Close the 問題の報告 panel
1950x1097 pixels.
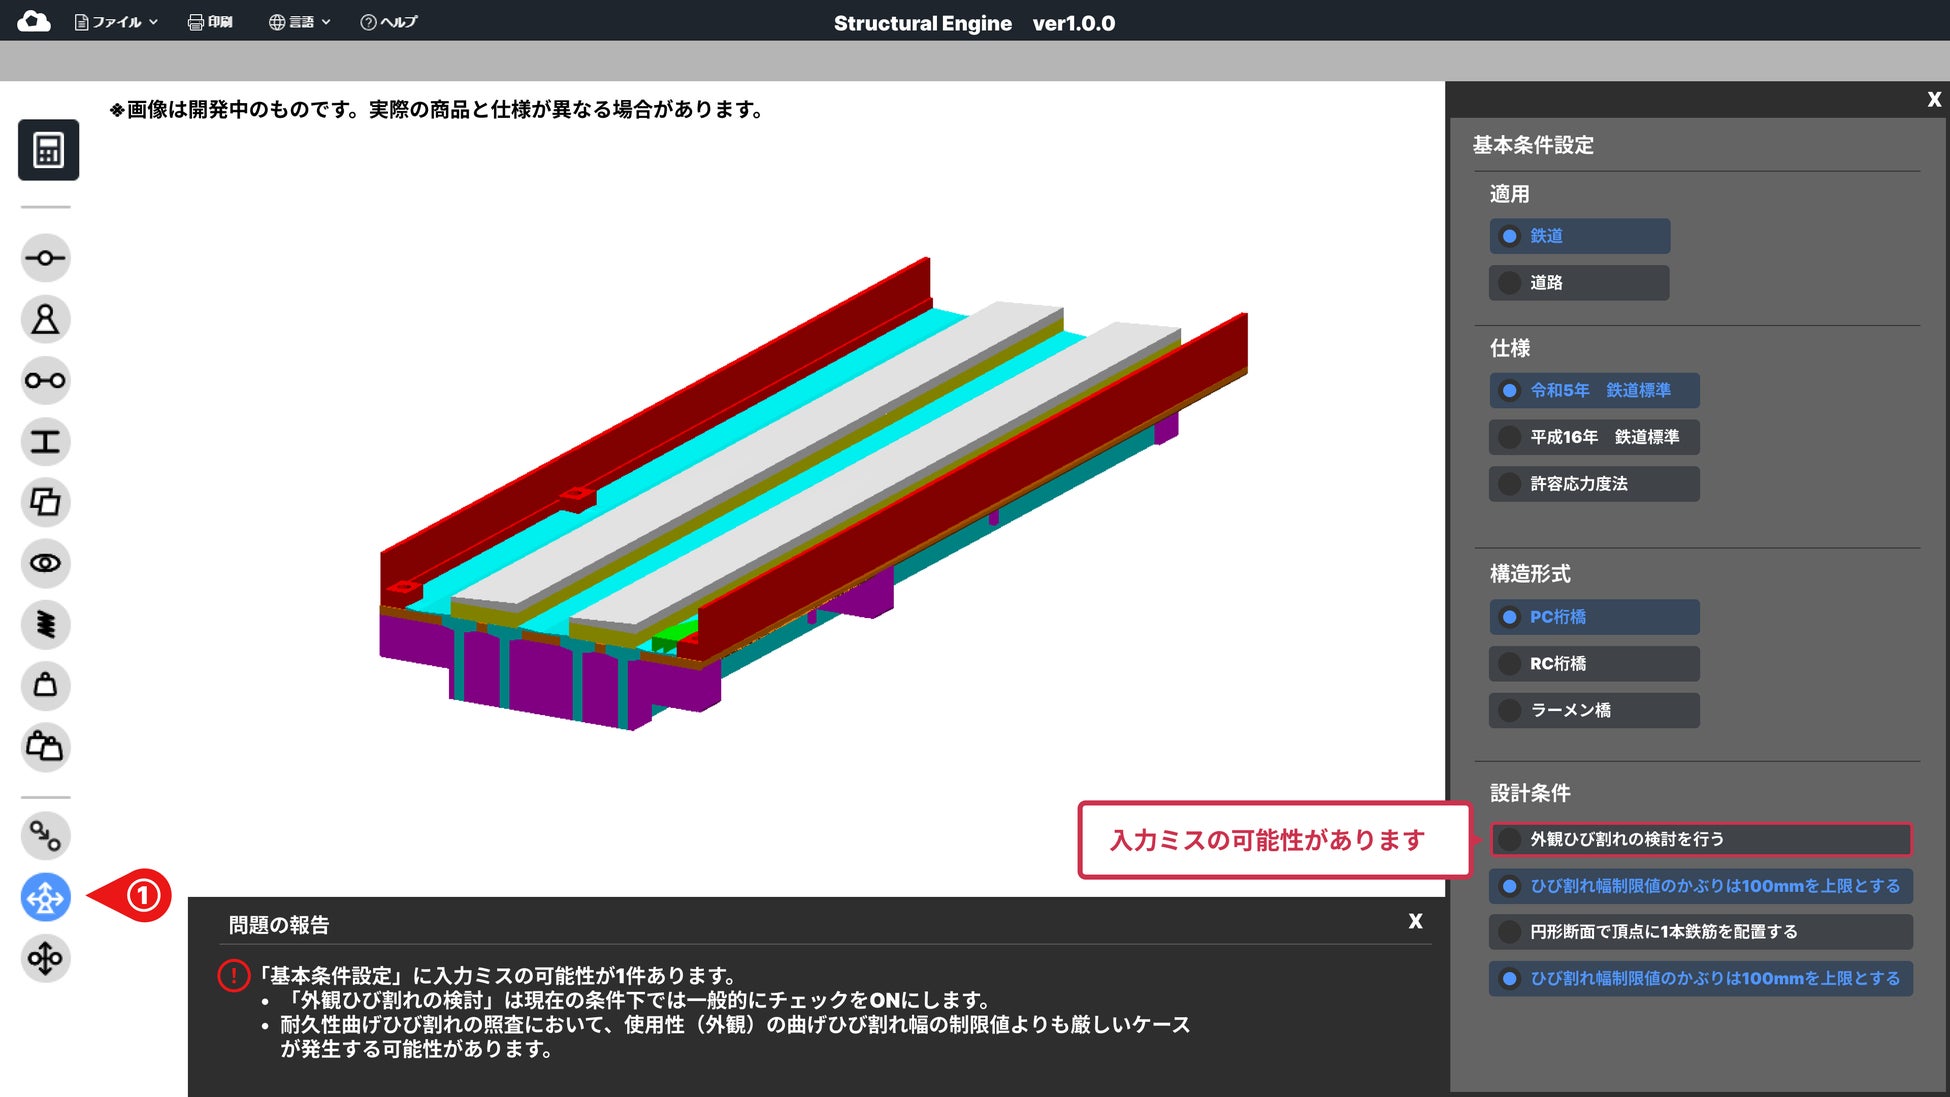[1415, 921]
